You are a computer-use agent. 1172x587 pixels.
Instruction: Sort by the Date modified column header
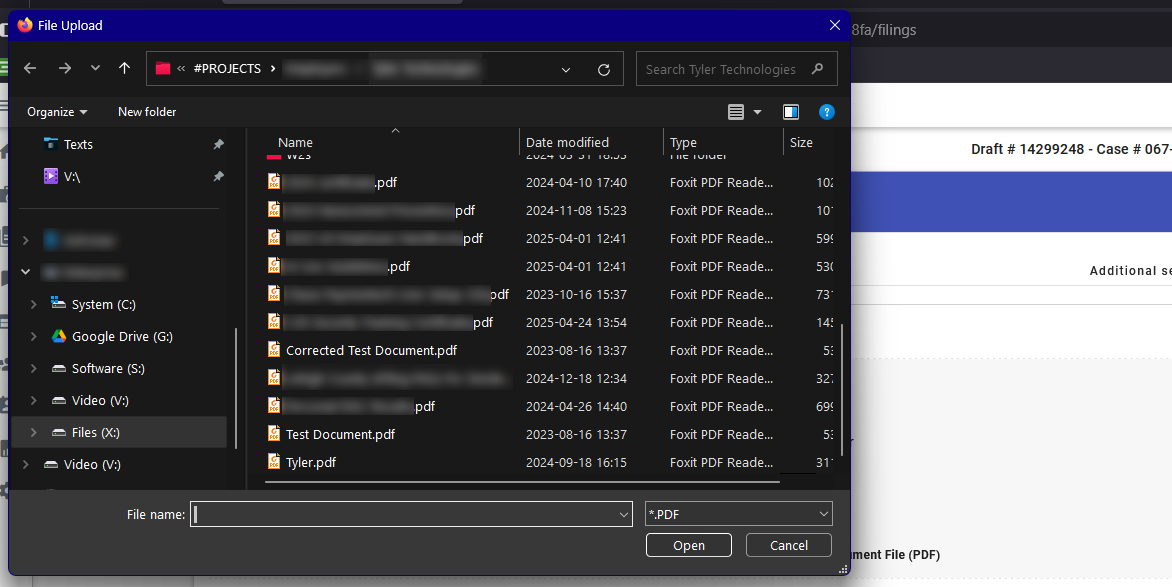point(567,142)
